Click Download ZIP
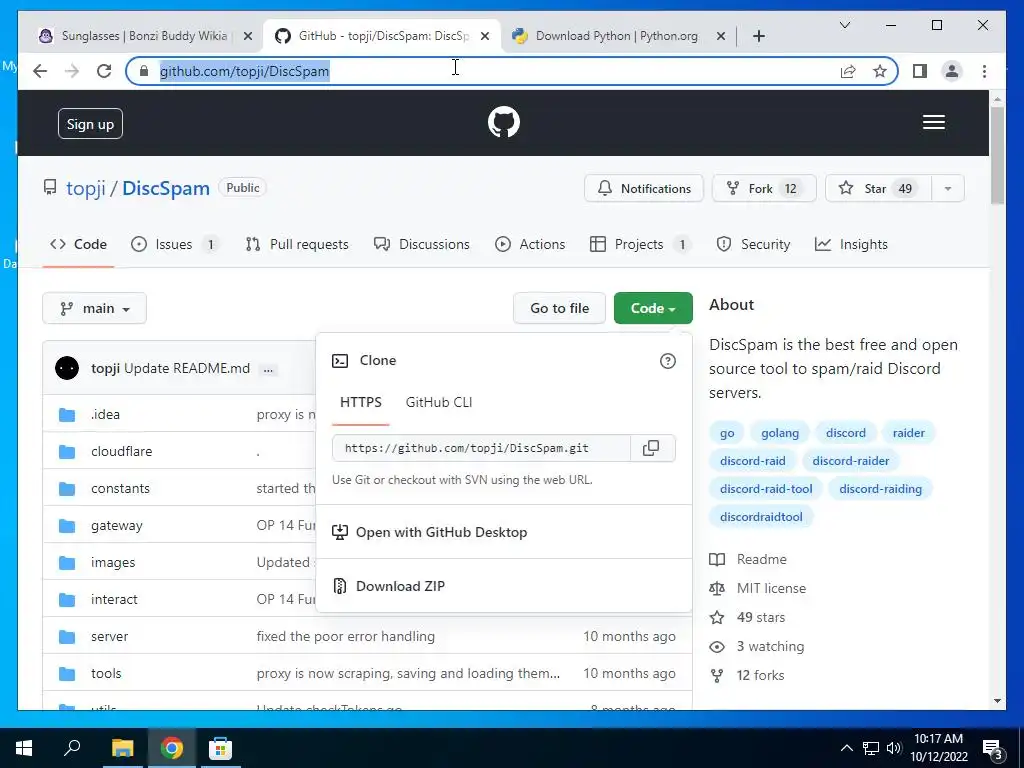Image resolution: width=1024 pixels, height=768 pixels. 400,586
